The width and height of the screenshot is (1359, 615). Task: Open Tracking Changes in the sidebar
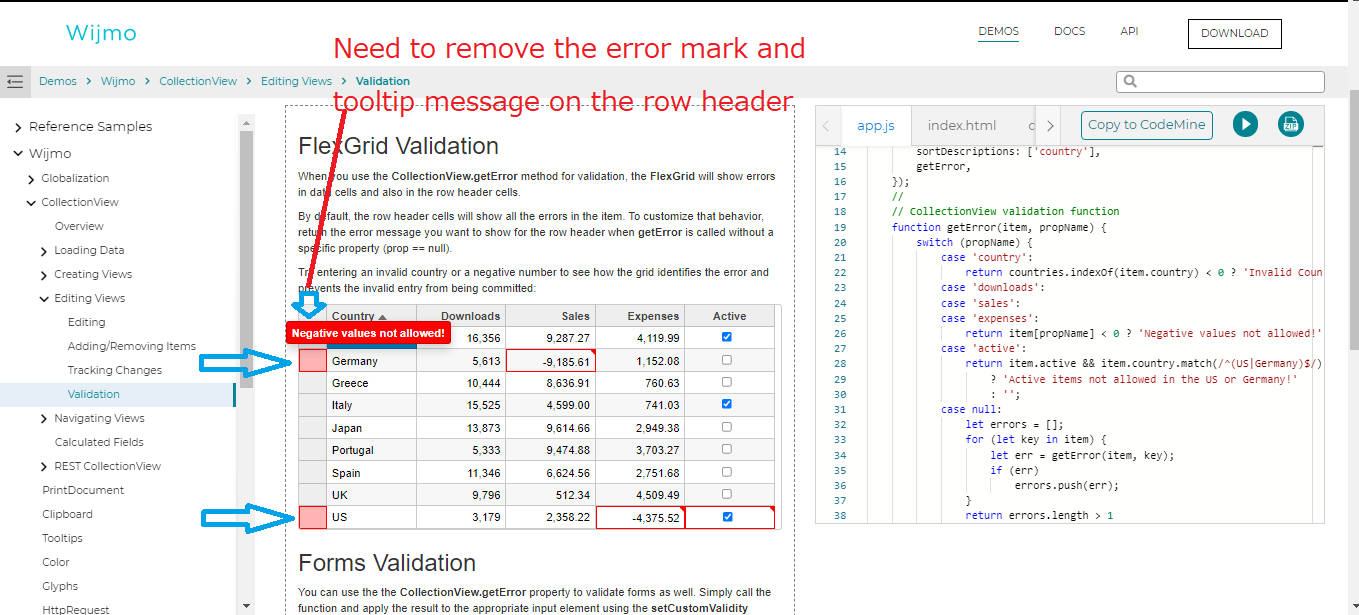click(115, 370)
